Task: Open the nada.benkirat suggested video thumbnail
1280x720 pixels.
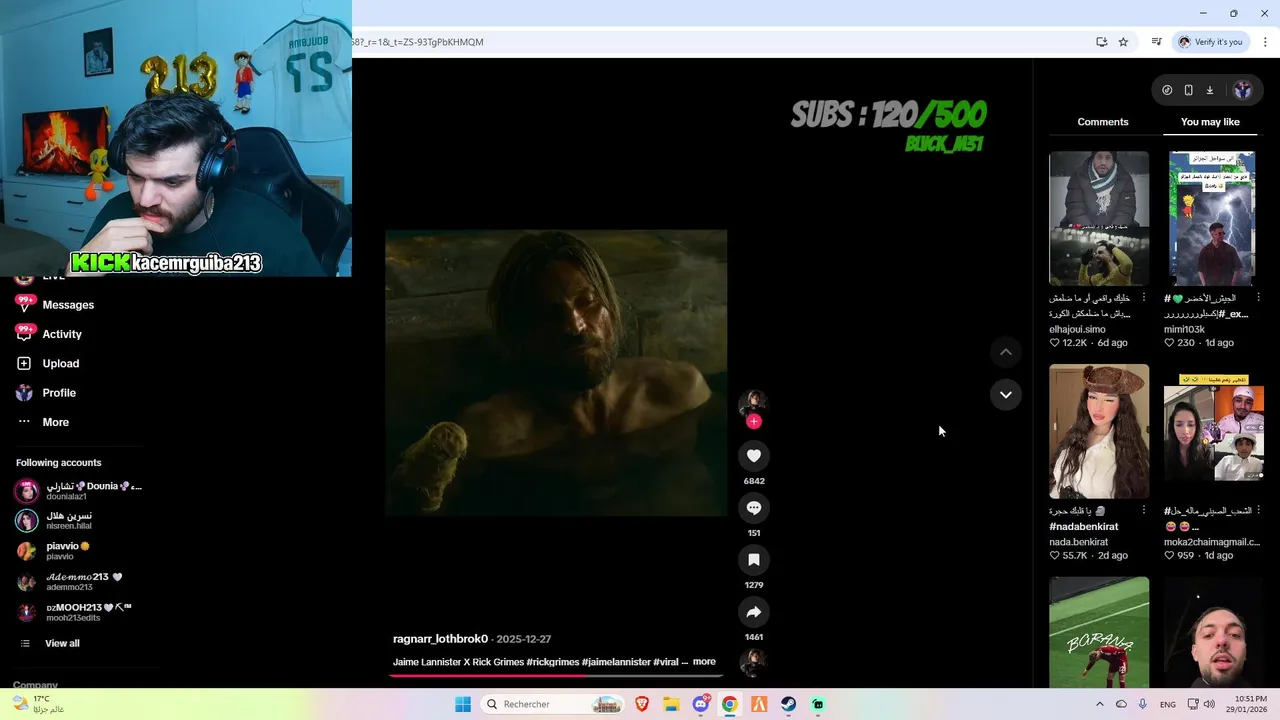Action: [1099, 431]
